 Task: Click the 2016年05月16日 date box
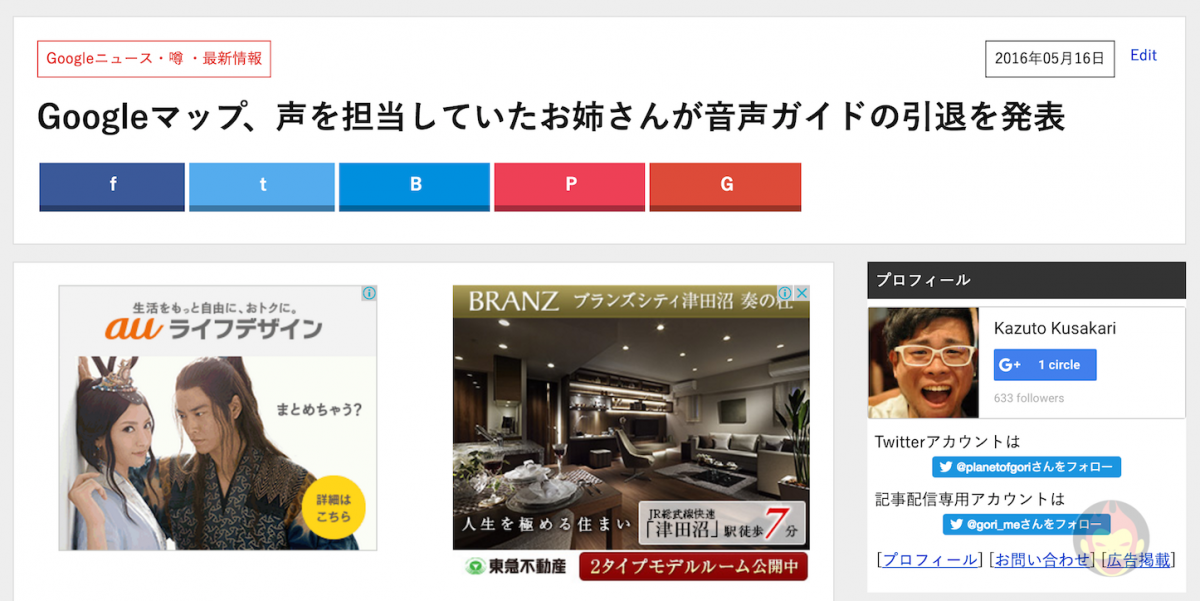click(1050, 59)
